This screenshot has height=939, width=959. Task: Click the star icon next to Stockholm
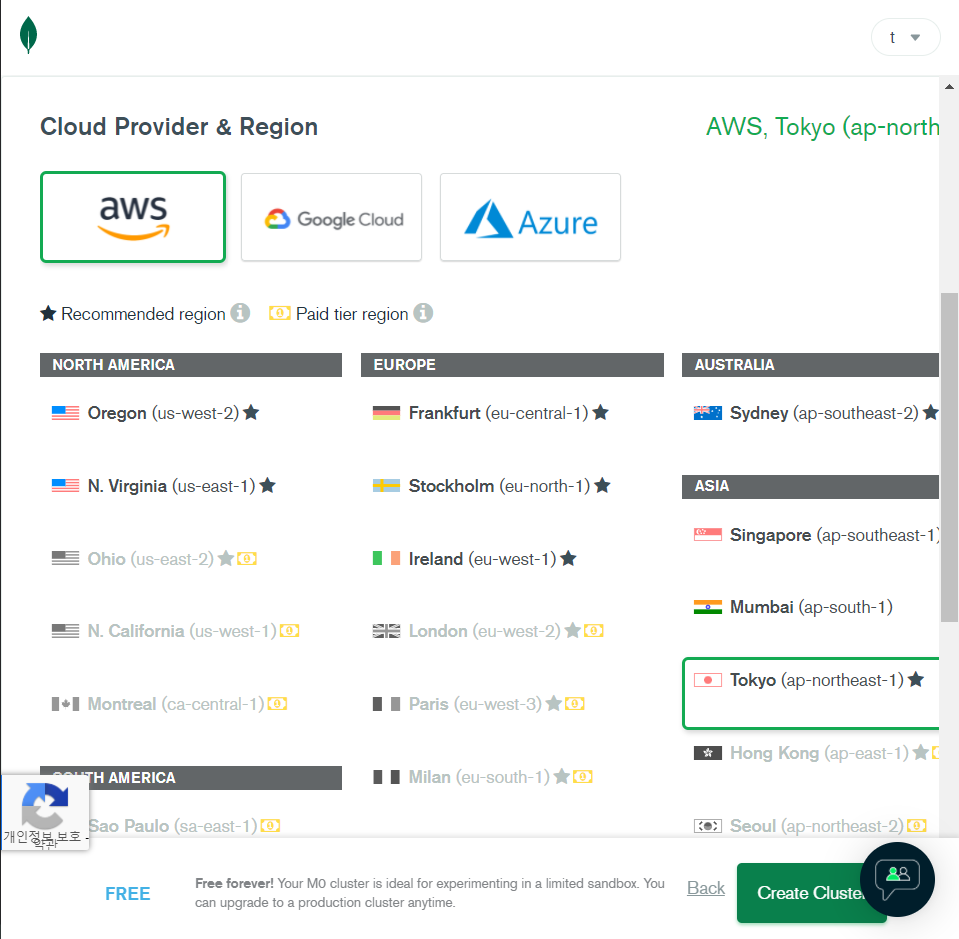602,485
